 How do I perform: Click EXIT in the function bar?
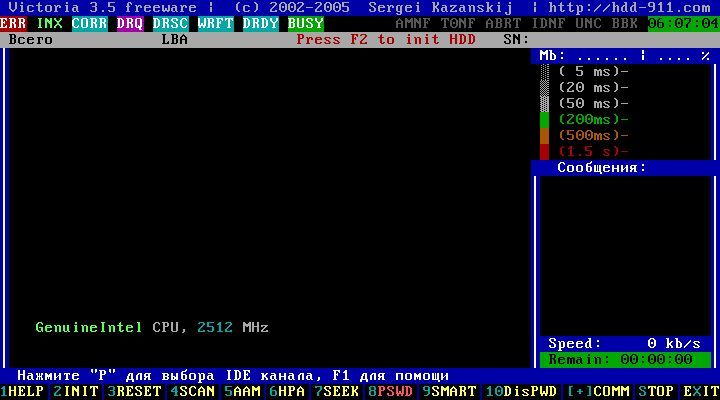(701, 392)
